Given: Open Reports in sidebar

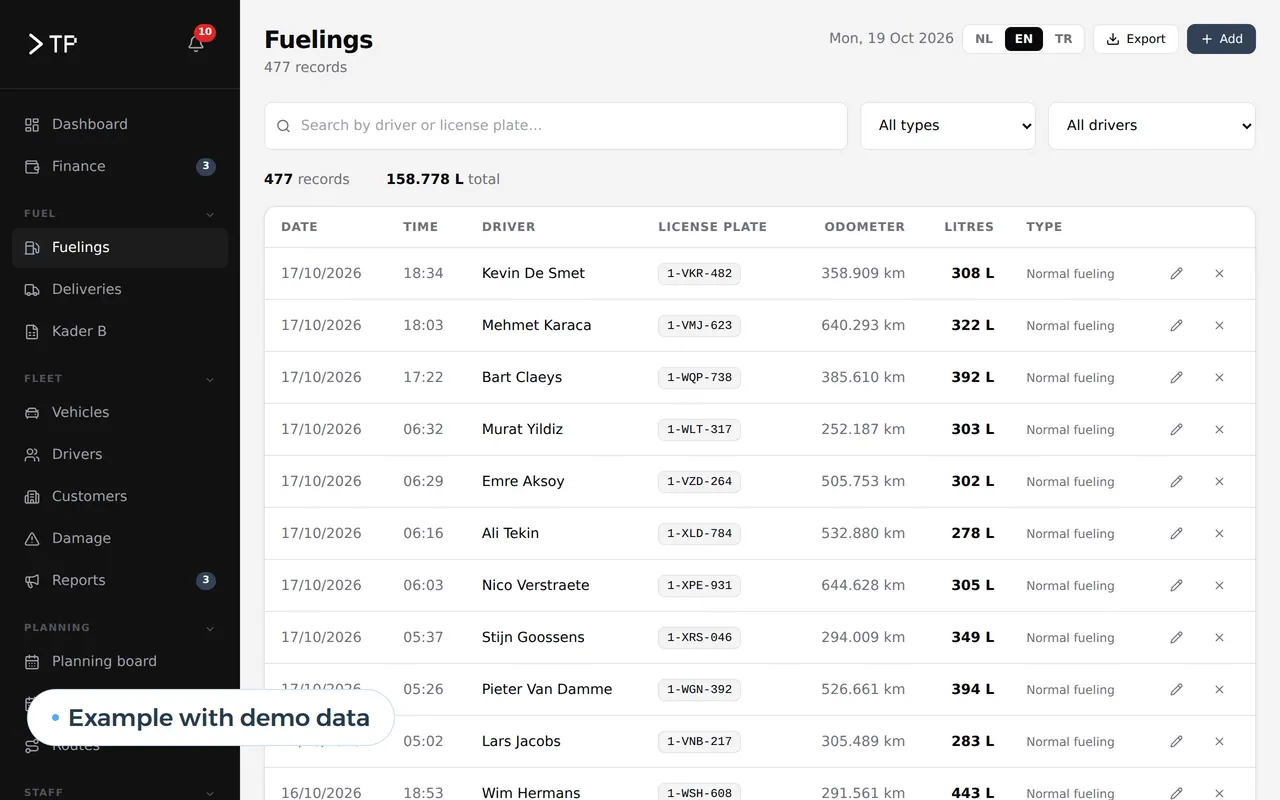Looking at the screenshot, I should 120,581.
